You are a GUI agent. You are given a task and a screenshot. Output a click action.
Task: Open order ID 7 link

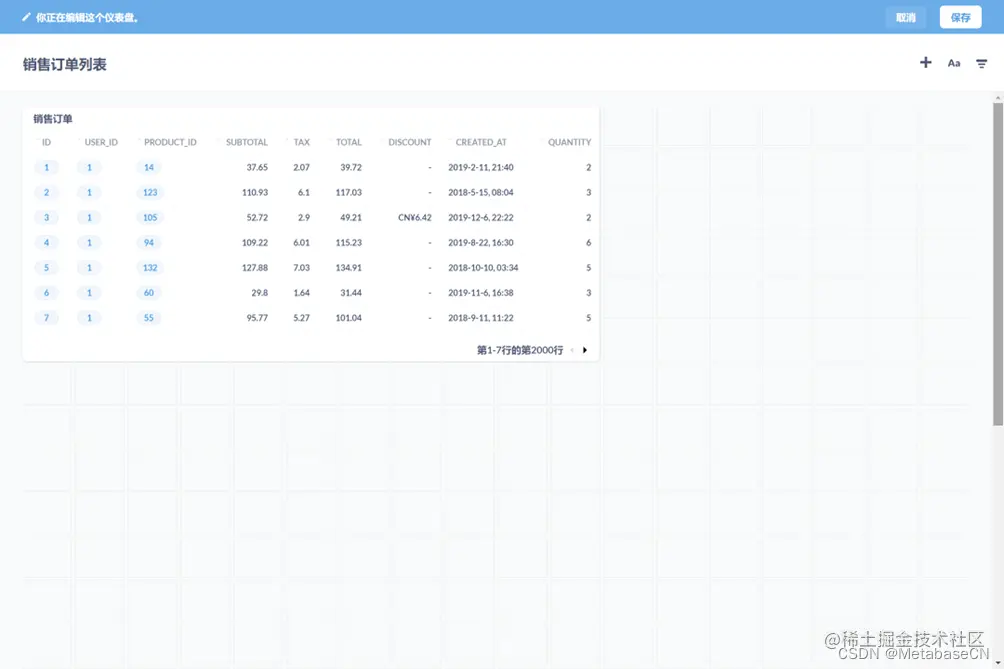pos(46,318)
